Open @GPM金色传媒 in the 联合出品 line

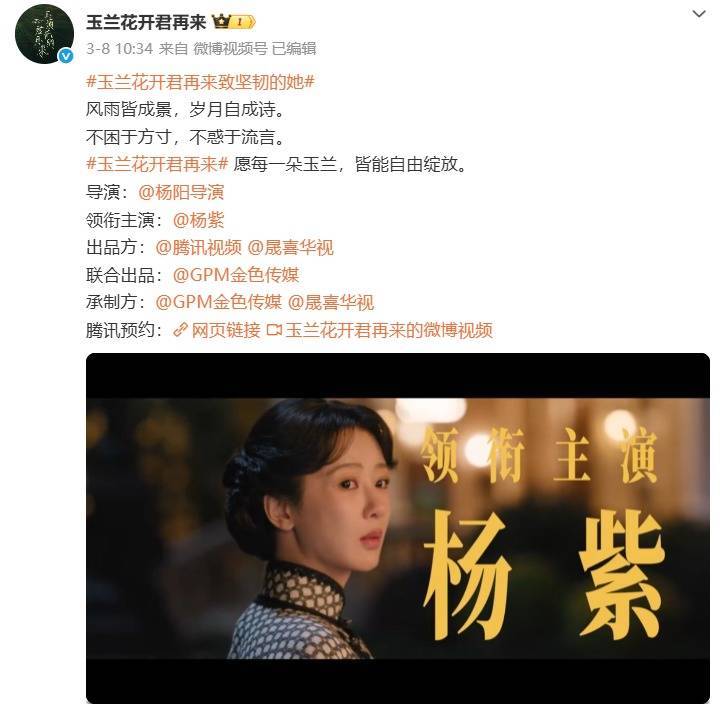pyautogui.click(x=236, y=275)
